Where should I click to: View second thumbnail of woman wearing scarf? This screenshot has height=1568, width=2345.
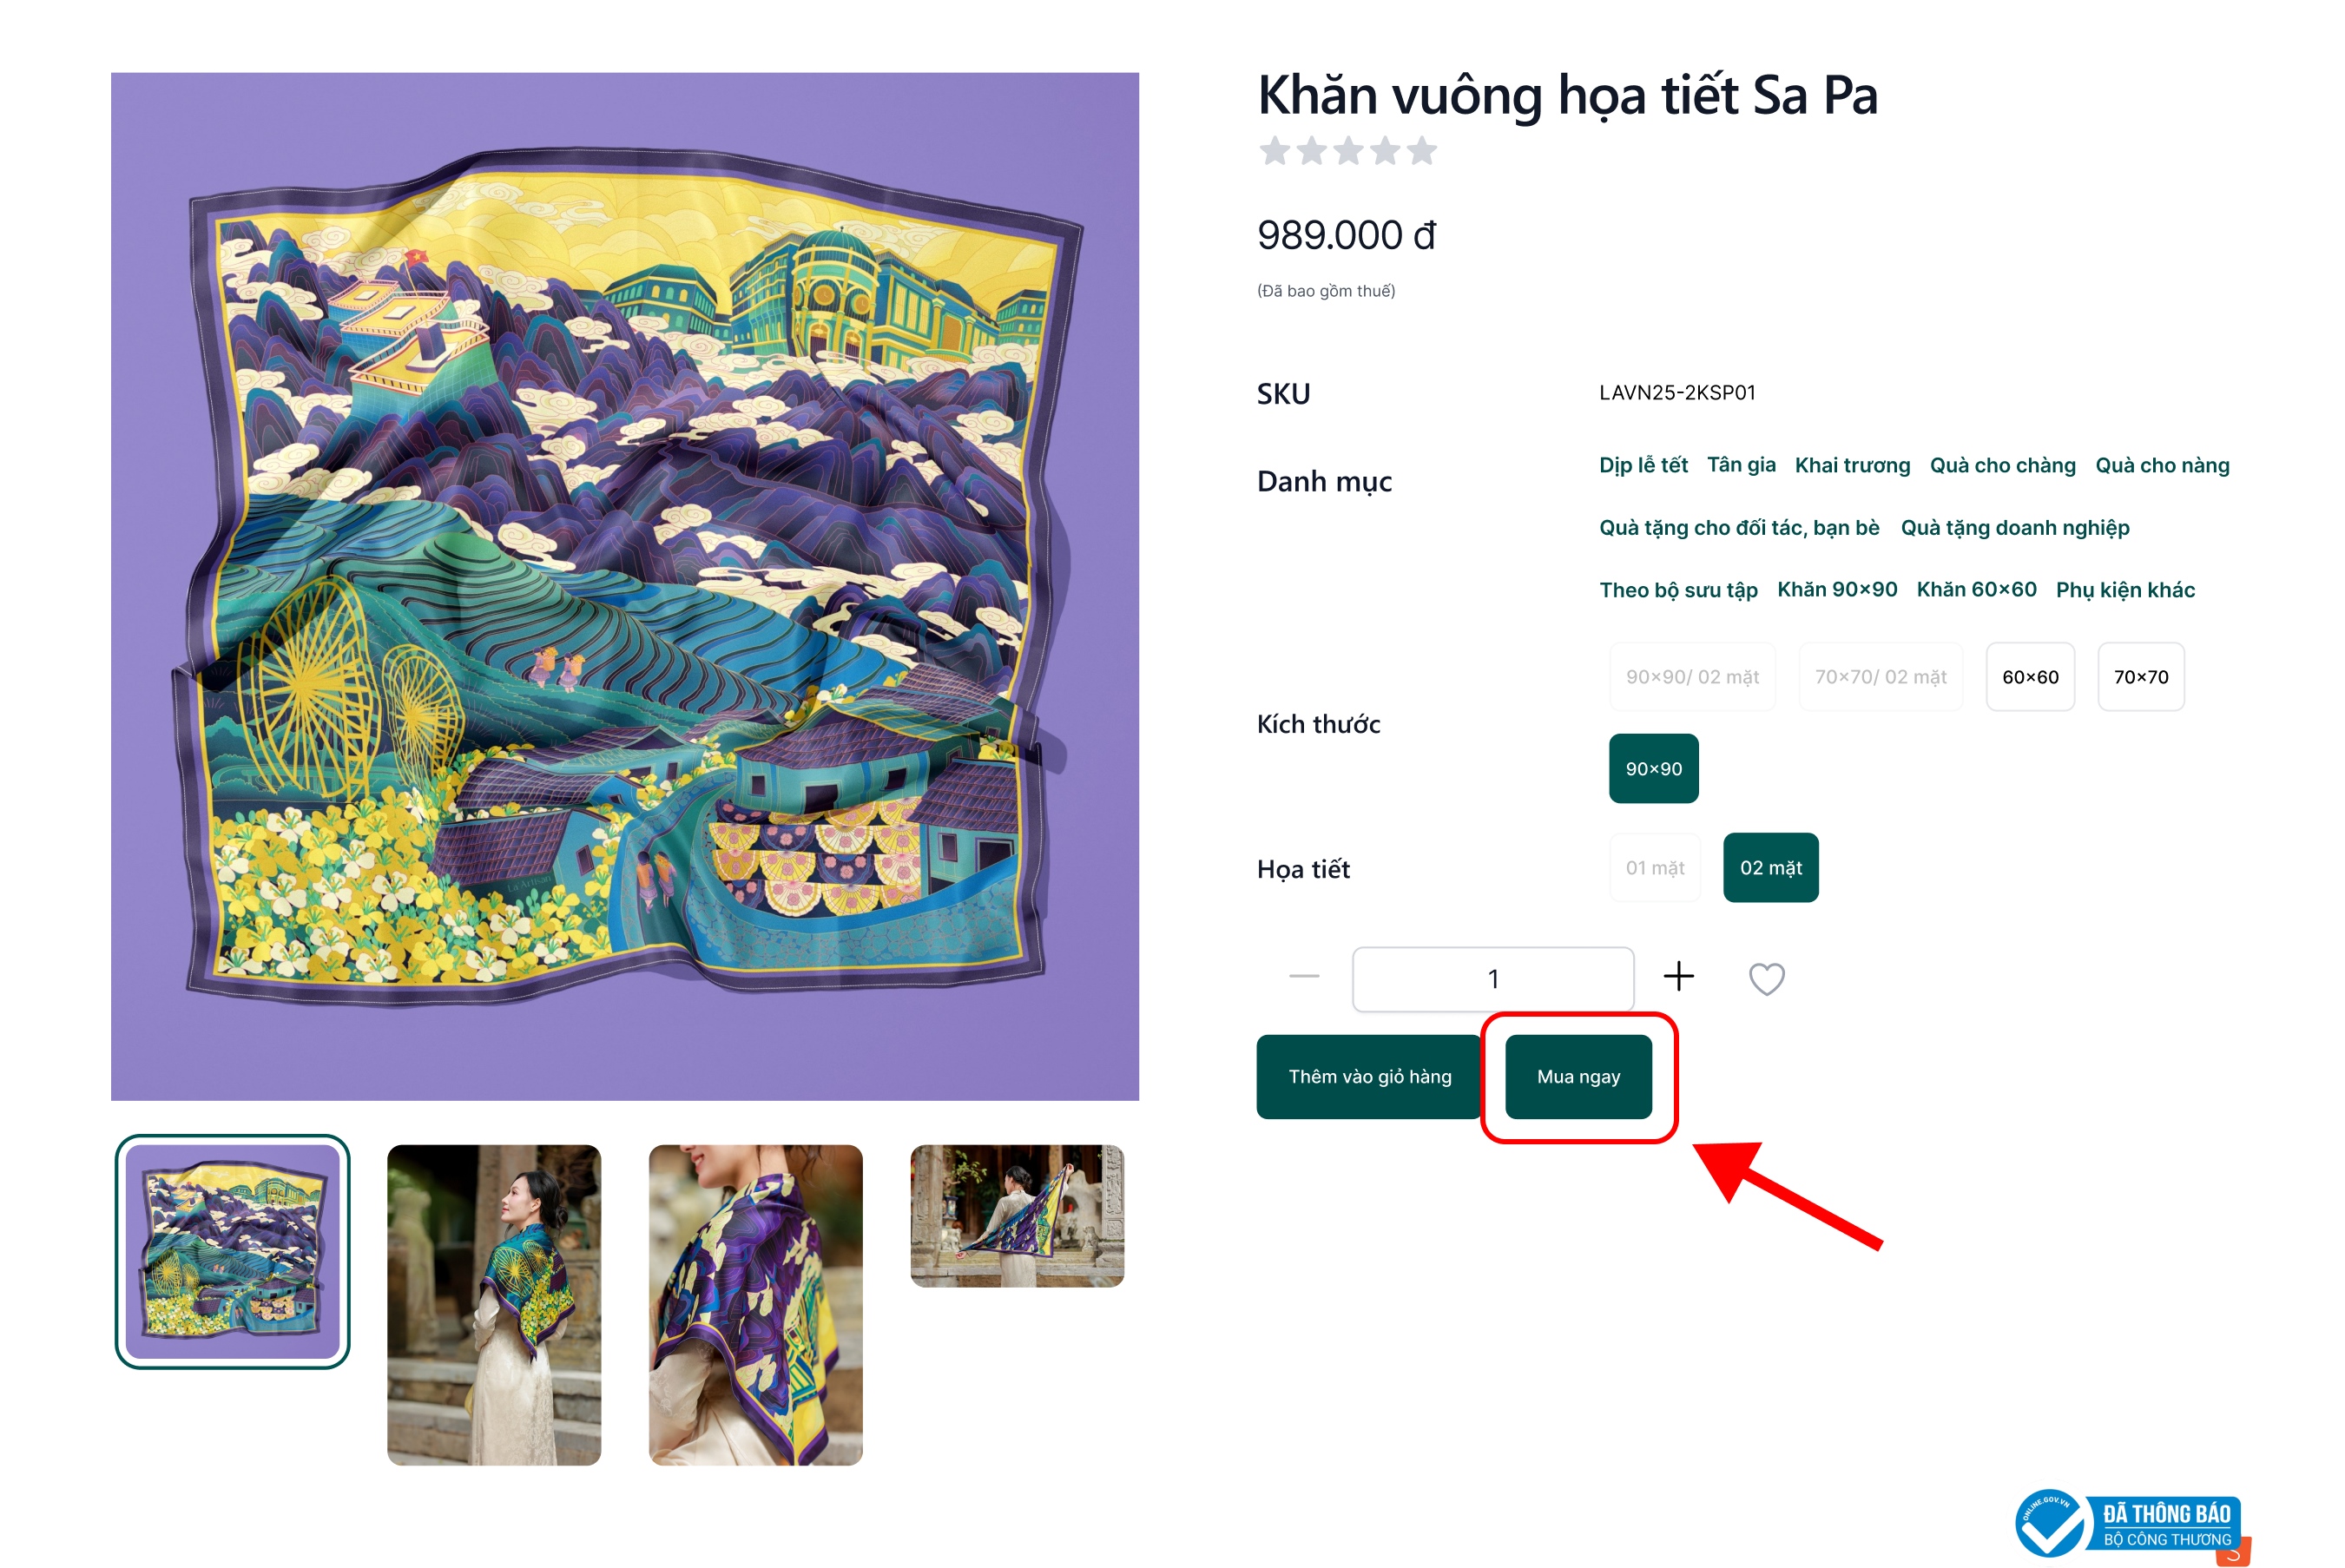tap(494, 1304)
